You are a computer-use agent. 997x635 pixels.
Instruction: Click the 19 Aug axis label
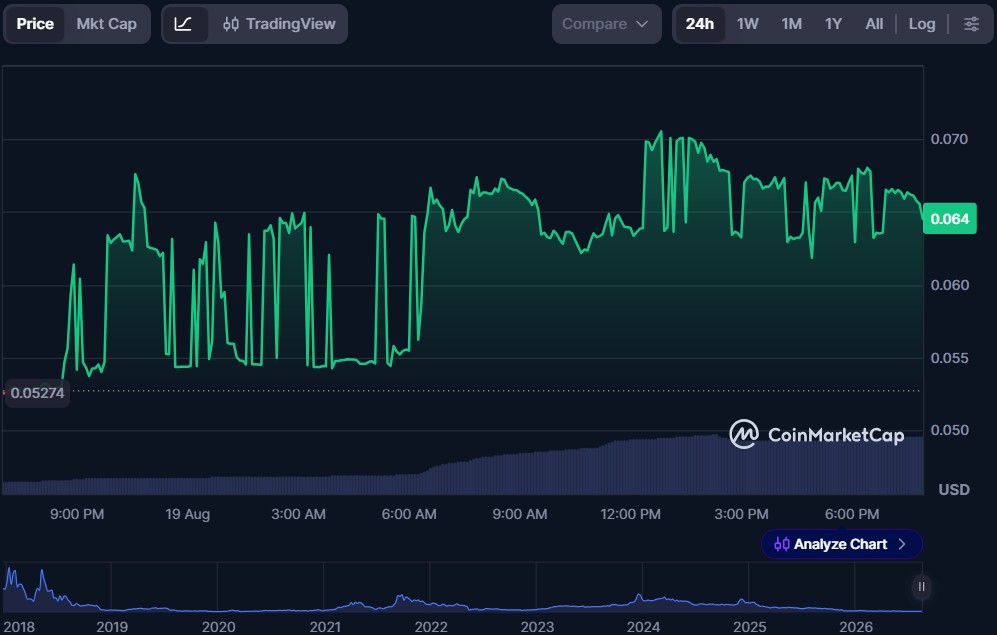(188, 514)
